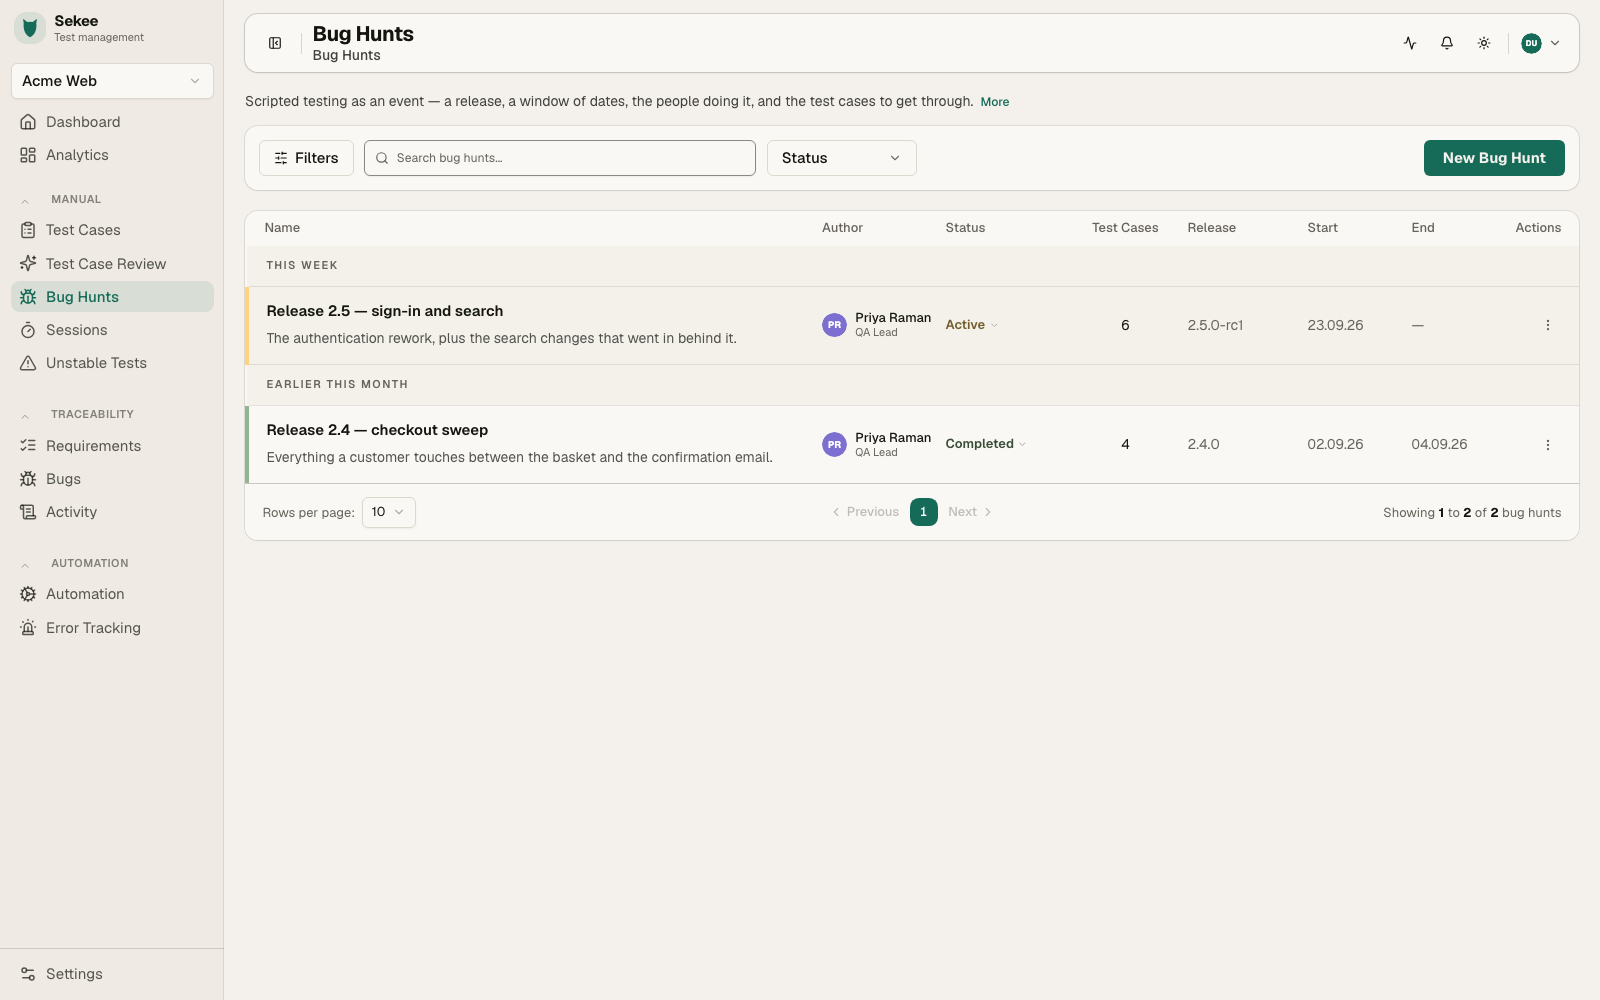This screenshot has height=1000, width=1600.
Task: Open Analytics page
Action: 112,155
